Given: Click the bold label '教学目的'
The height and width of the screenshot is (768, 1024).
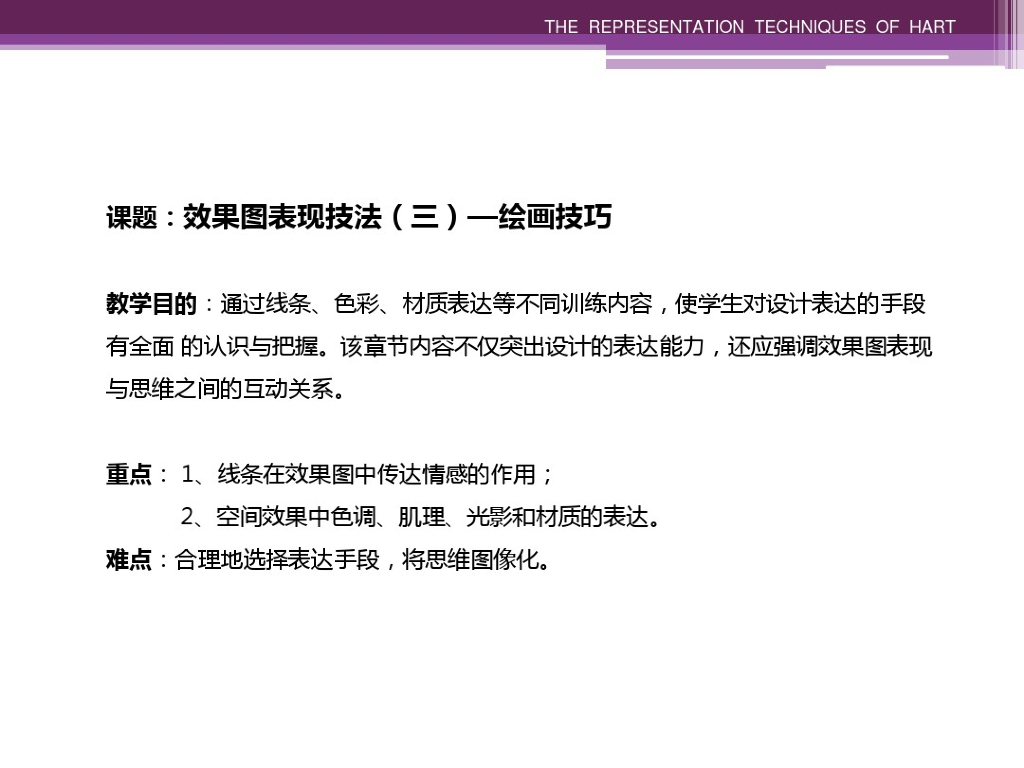Looking at the screenshot, I should [151, 304].
